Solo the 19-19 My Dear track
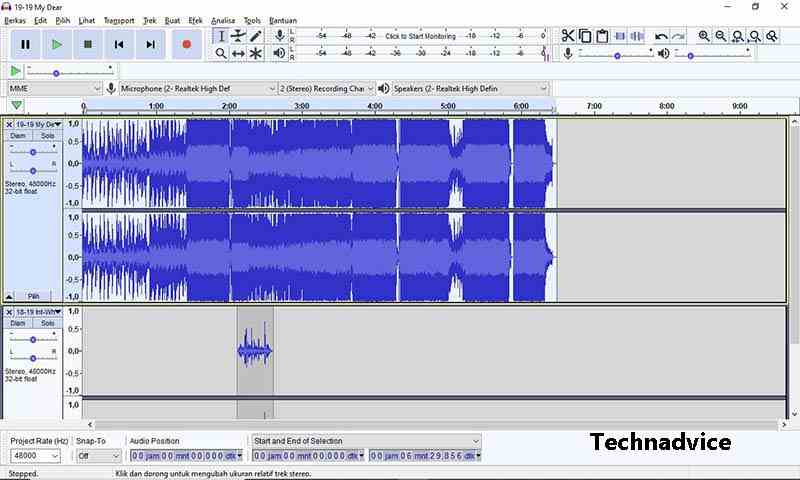800x480 pixels. [47, 136]
